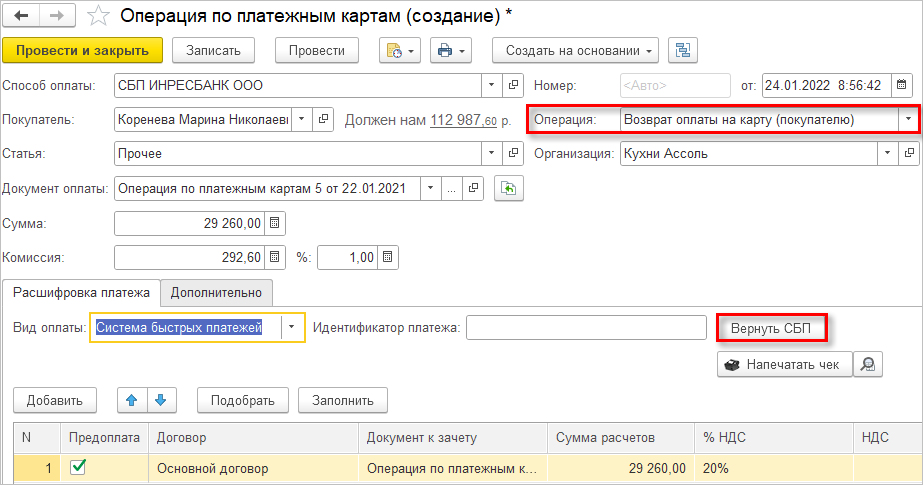This screenshot has height=485, width=923.
Task: Click calculator icon beside Сумма field
Action: 276,223
